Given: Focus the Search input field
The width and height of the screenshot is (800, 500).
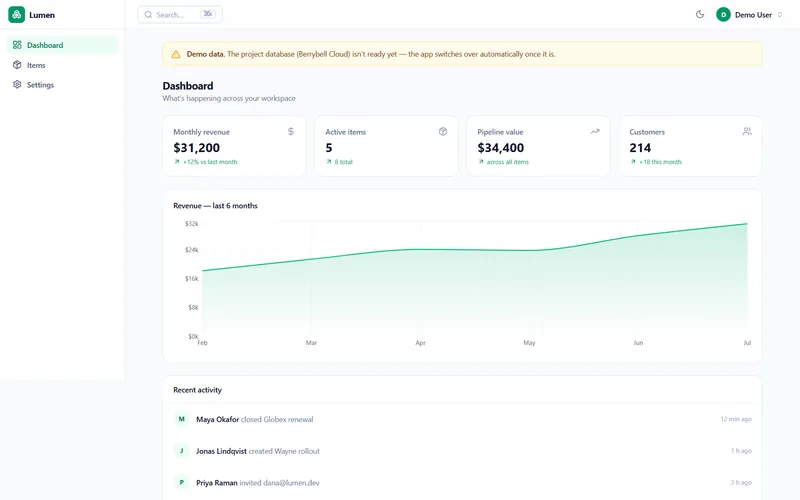Looking at the screenshot, I should coord(180,15).
